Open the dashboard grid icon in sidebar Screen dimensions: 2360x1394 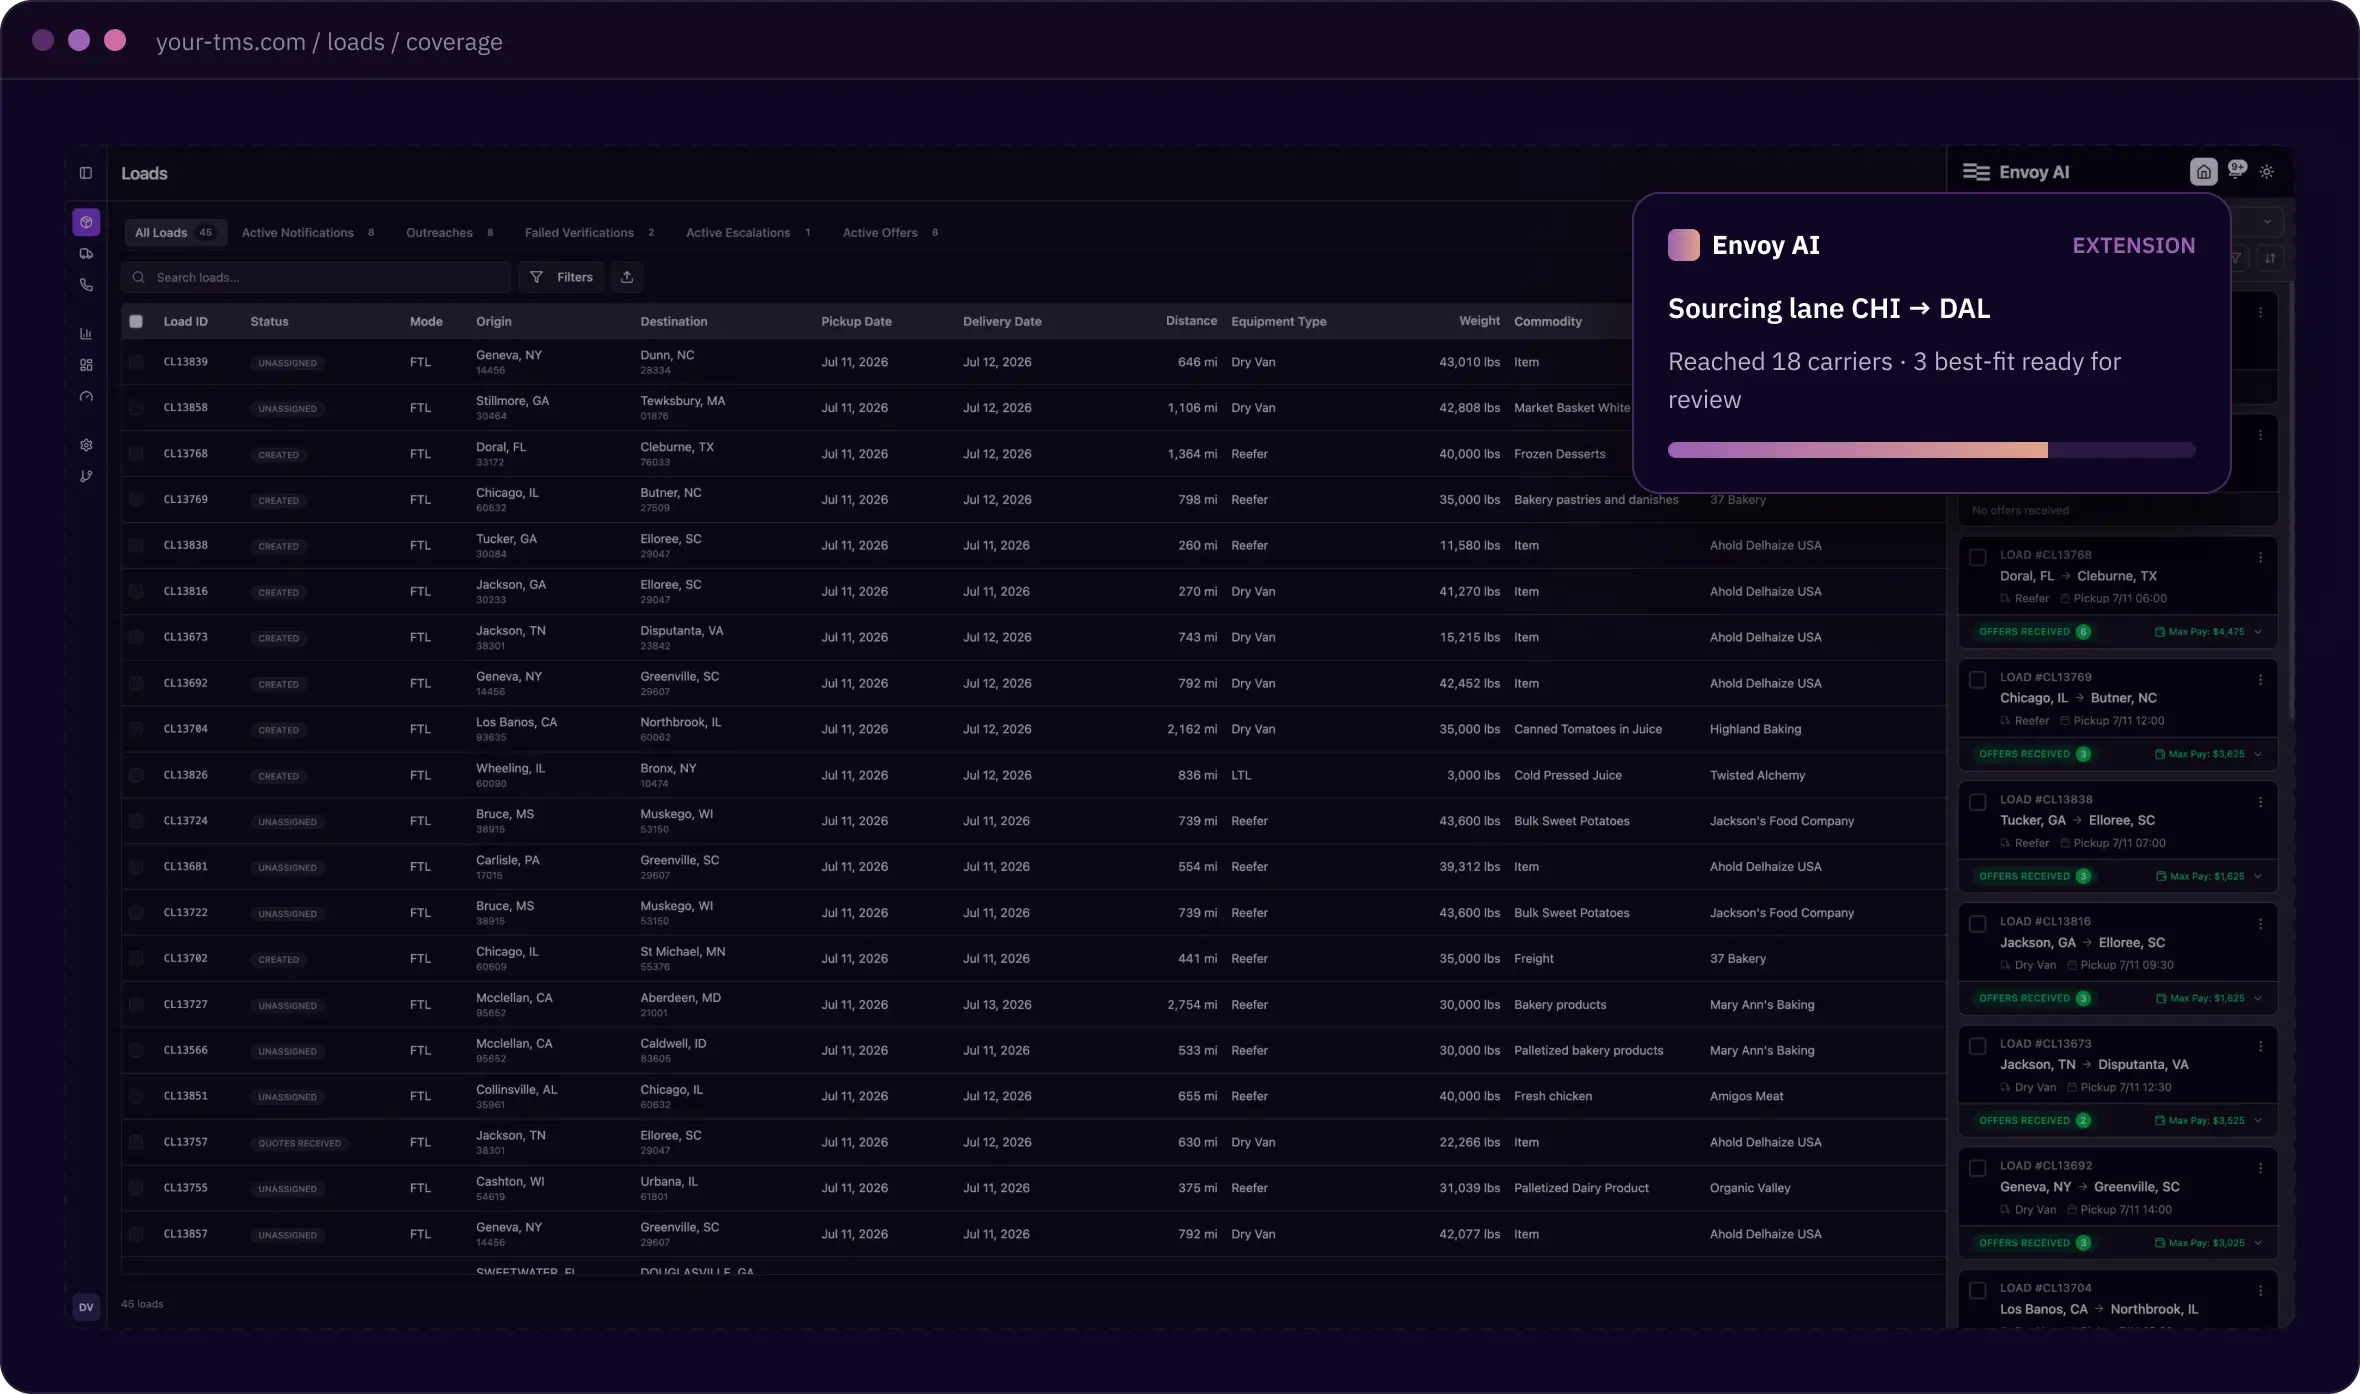[x=86, y=365]
